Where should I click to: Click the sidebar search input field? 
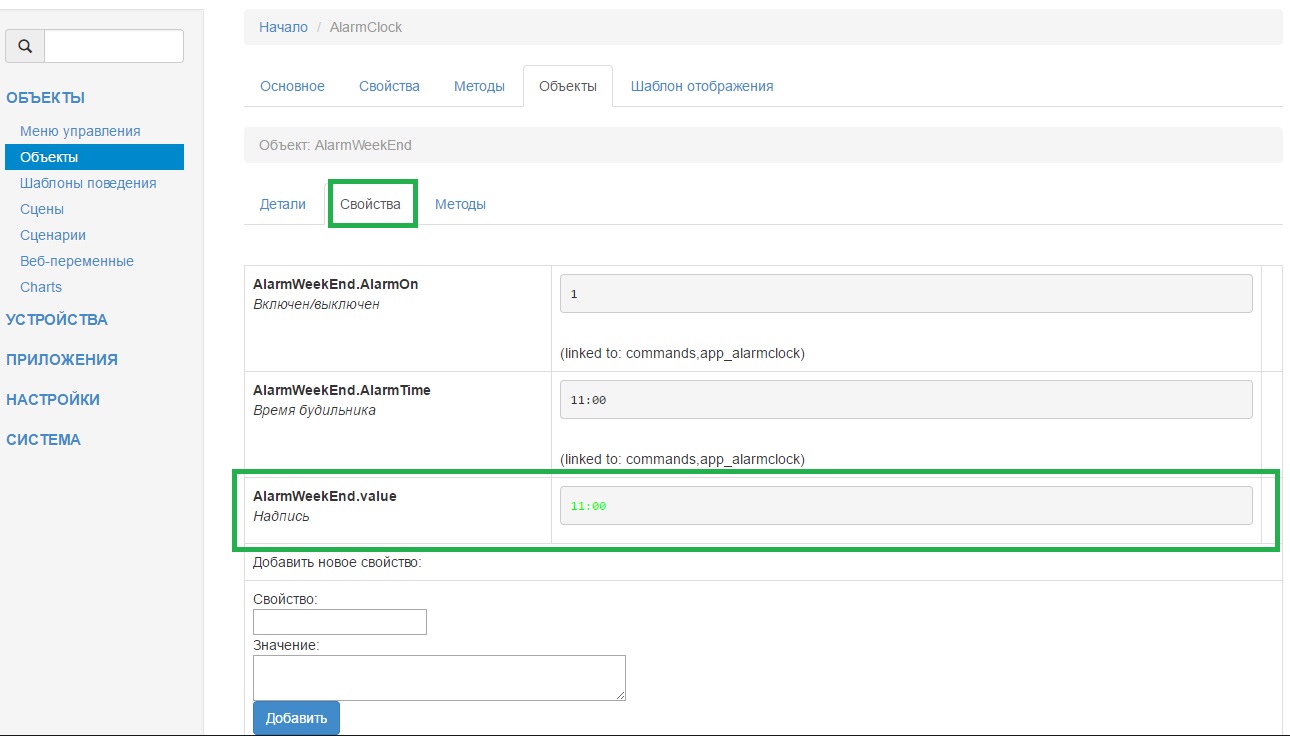[114, 46]
